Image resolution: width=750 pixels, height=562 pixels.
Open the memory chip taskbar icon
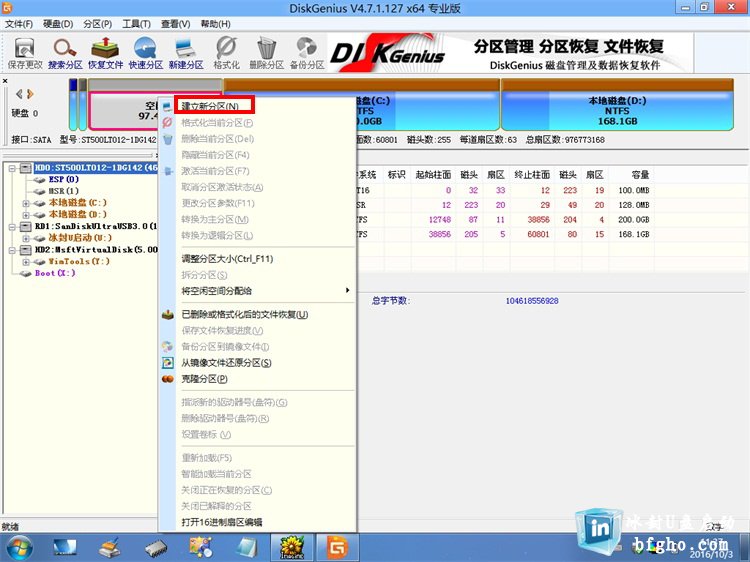(156, 548)
